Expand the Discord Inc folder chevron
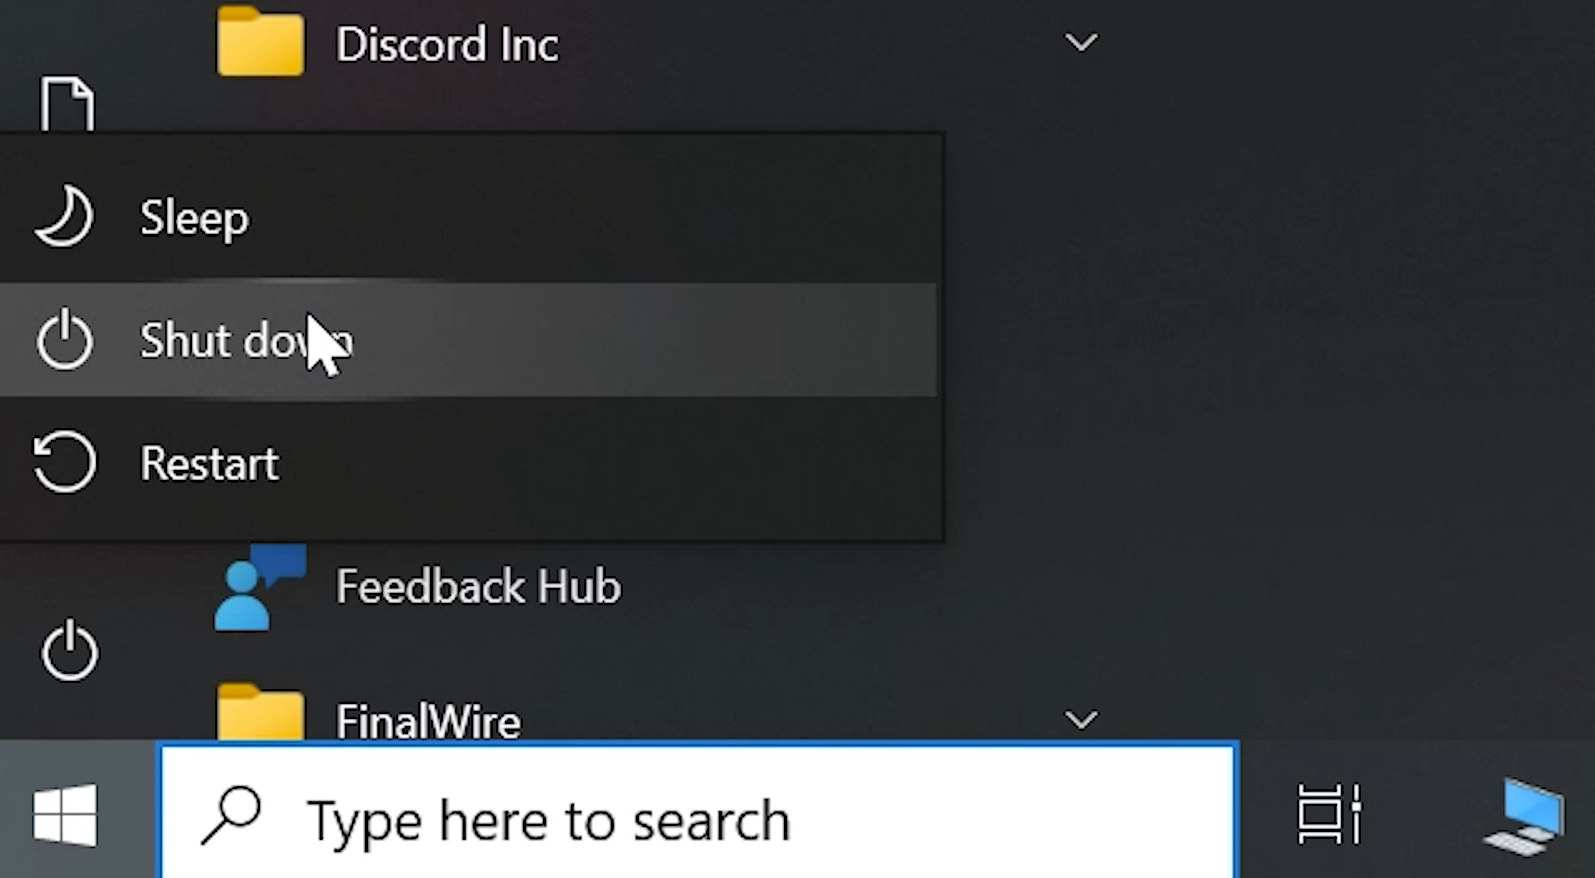The width and height of the screenshot is (1595, 878). tap(1081, 43)
